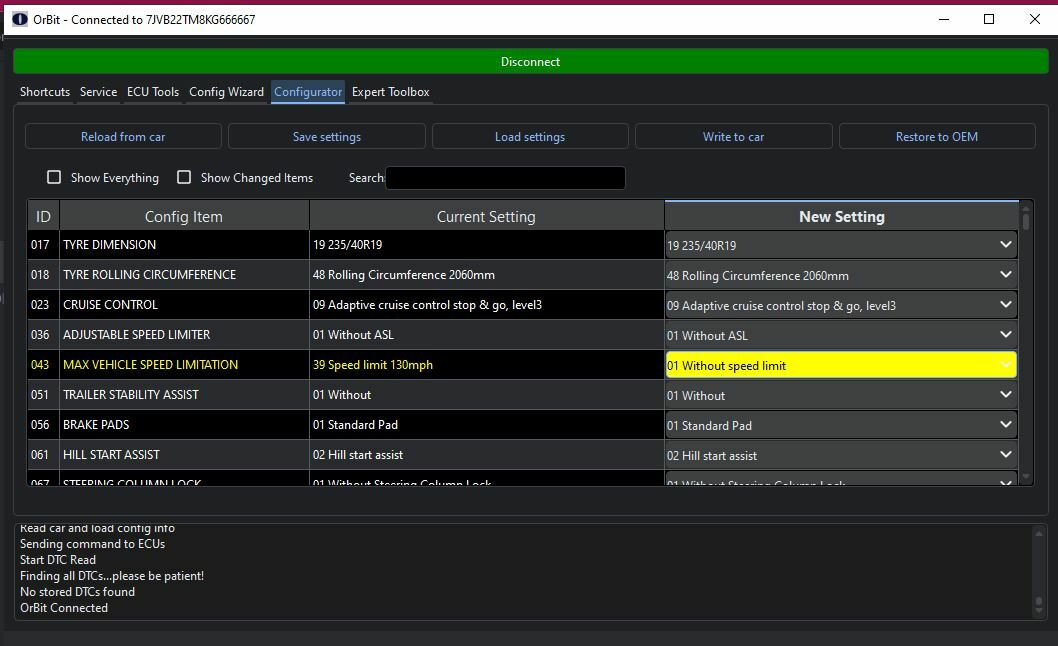Expand the Tyre Dimension new setting dropdown
Screen dimensions: 1058x646
[841, 245]
